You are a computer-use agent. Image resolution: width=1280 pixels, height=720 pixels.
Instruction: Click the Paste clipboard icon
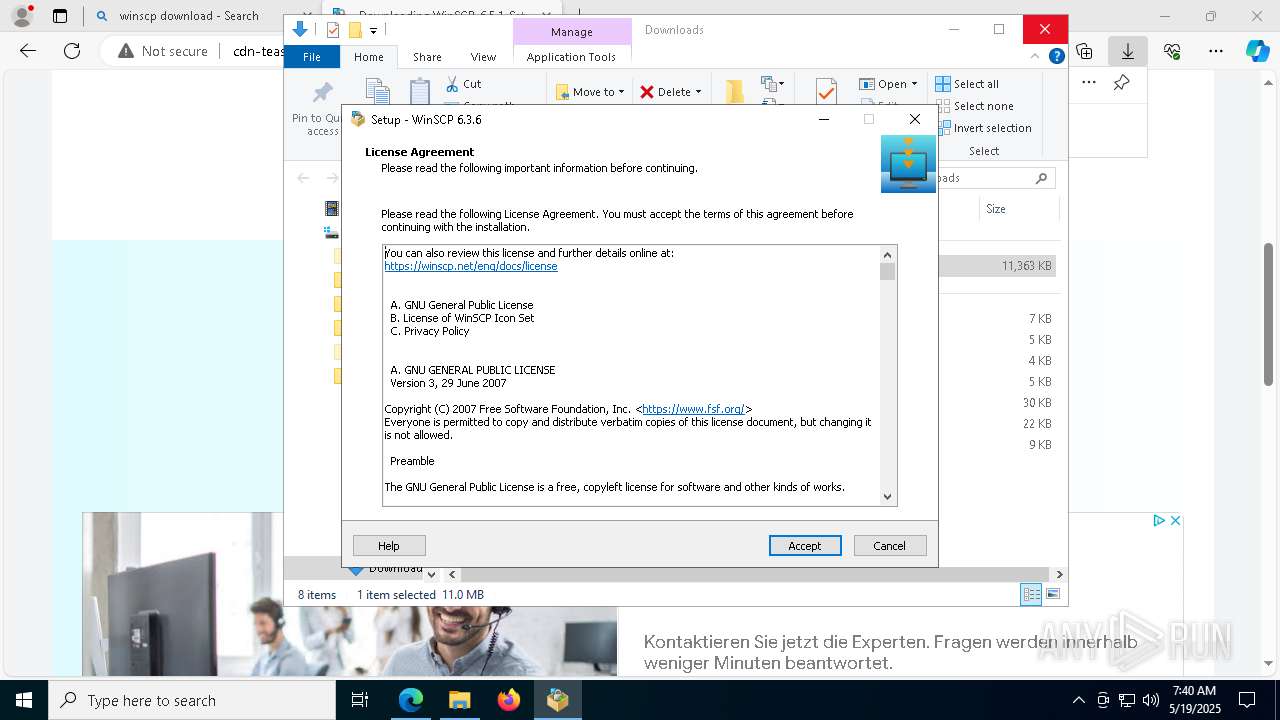[420, 92]
